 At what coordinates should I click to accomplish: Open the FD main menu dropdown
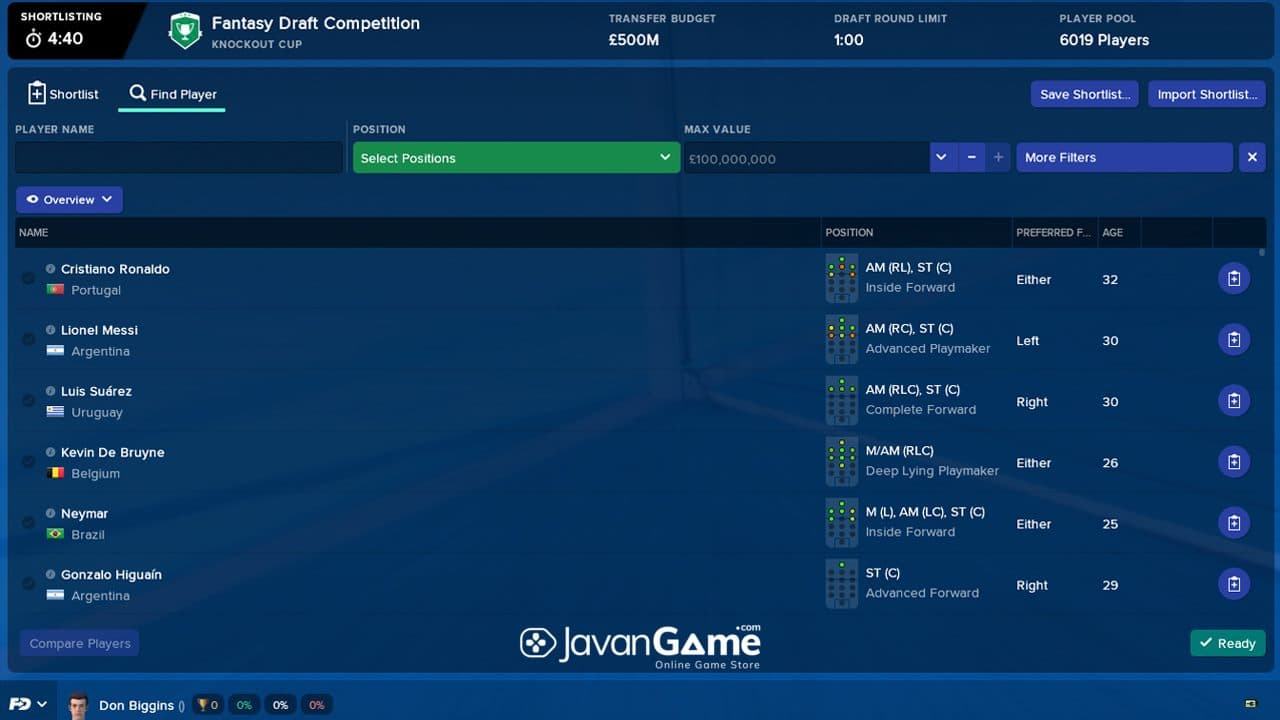tap(28, 704)
